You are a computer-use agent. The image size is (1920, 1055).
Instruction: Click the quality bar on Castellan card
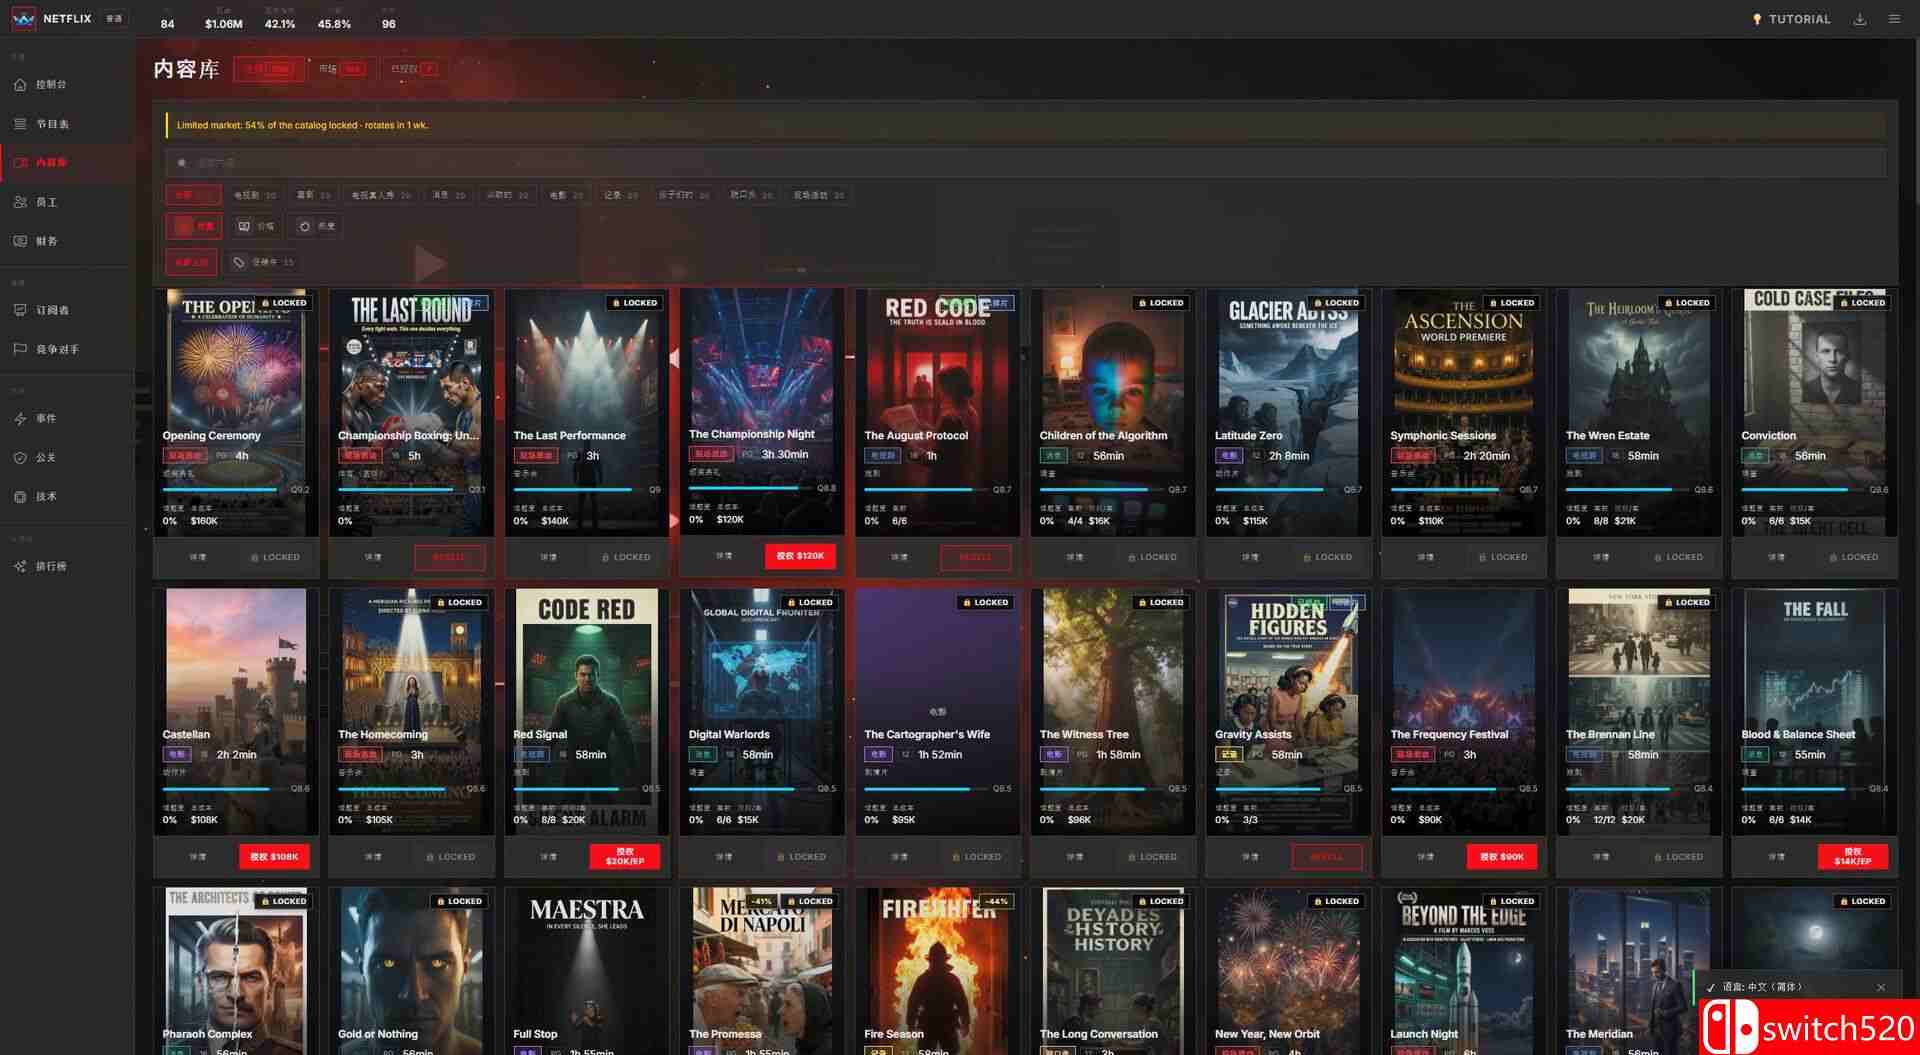coord(224,789)
